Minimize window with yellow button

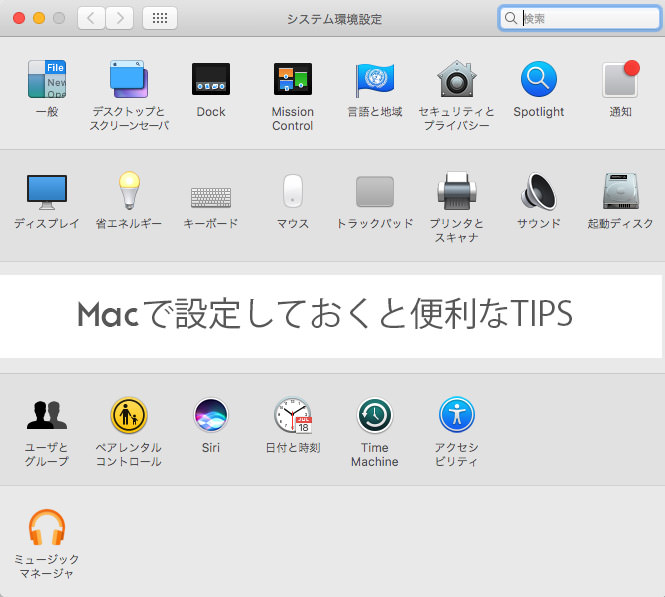coord(39,18)
